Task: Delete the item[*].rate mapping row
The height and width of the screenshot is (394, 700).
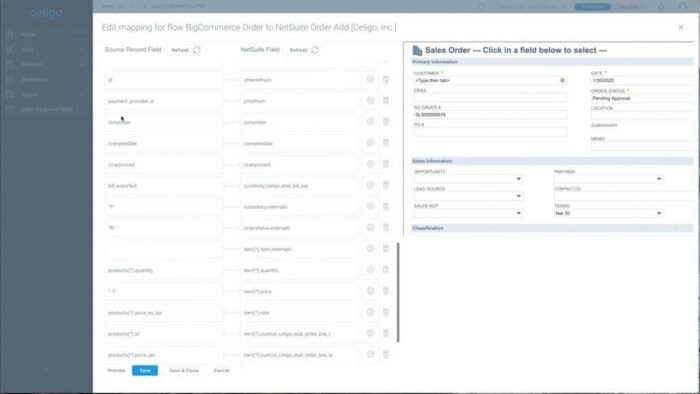Action: tap(386, 312)
